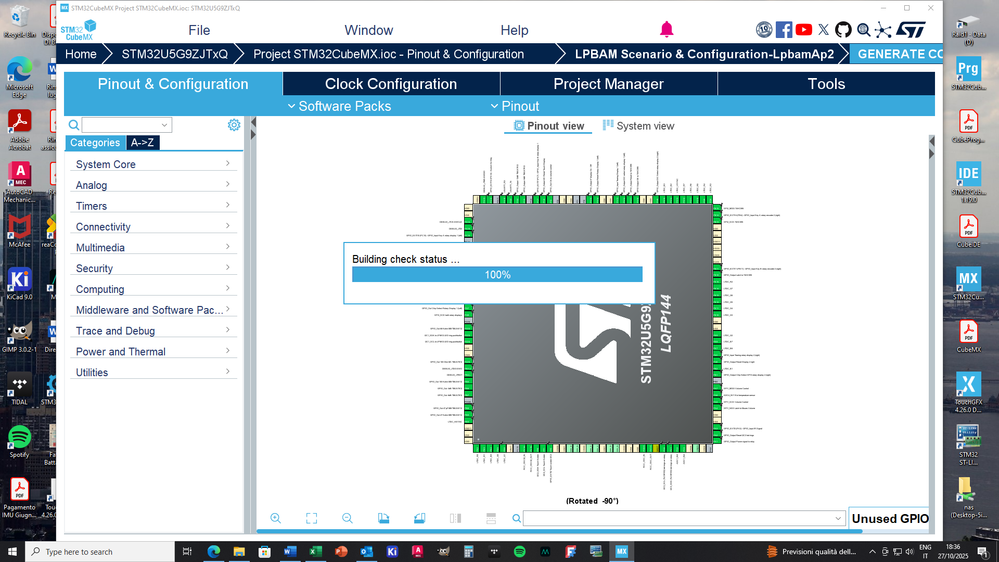
Task: Click into the pin search input field
Action: click(x=678, y=519)
